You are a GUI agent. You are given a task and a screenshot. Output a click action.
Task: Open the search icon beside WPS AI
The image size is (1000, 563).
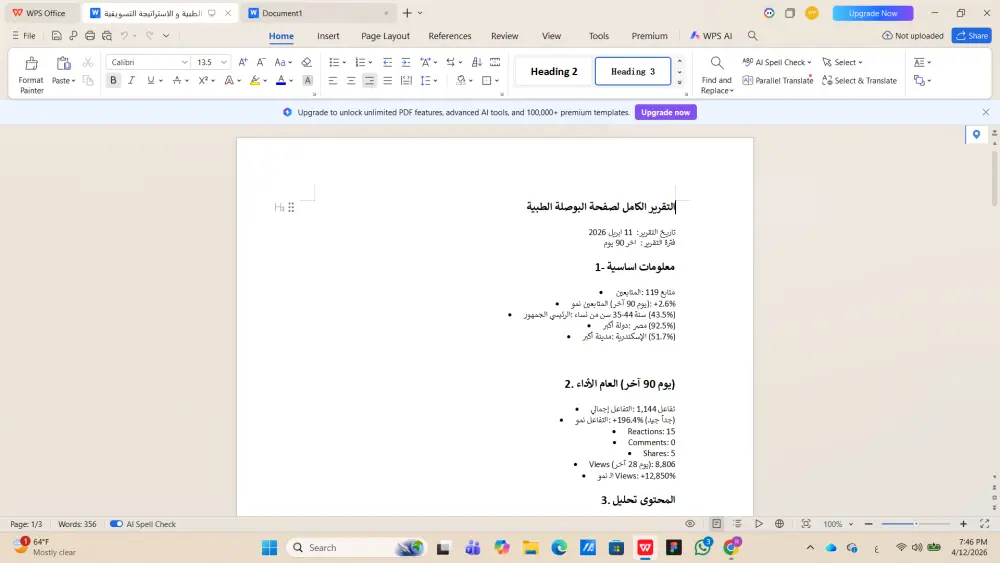[x=753, y=36]
